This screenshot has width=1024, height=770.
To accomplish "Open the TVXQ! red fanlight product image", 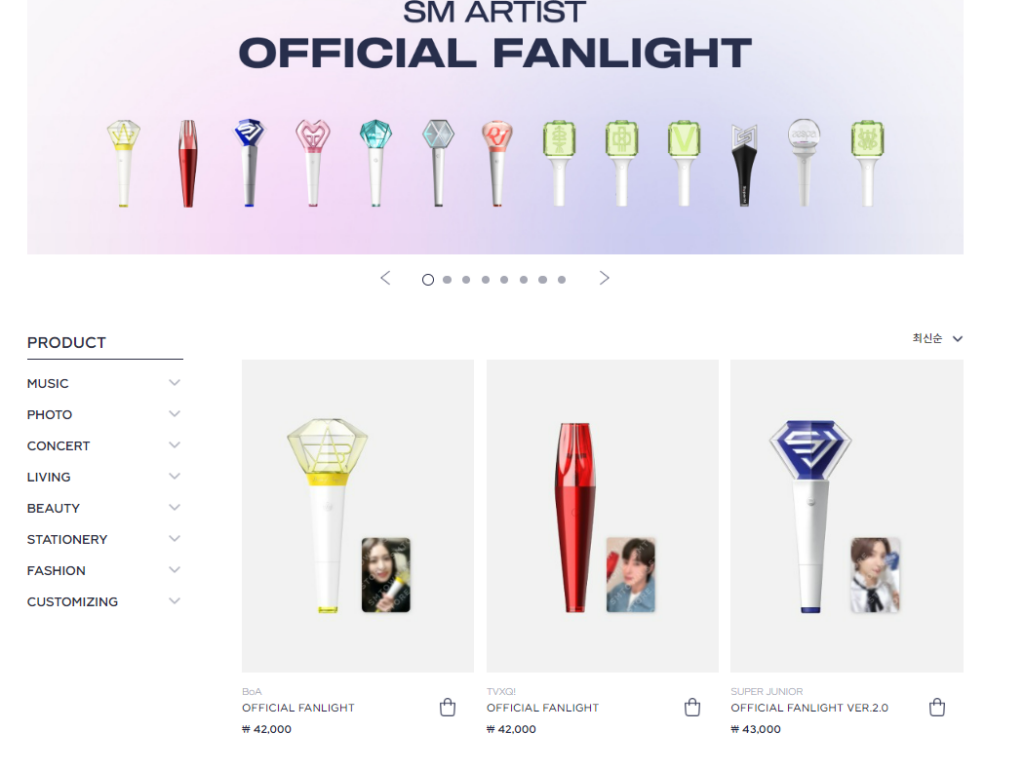I will (602, 516).
